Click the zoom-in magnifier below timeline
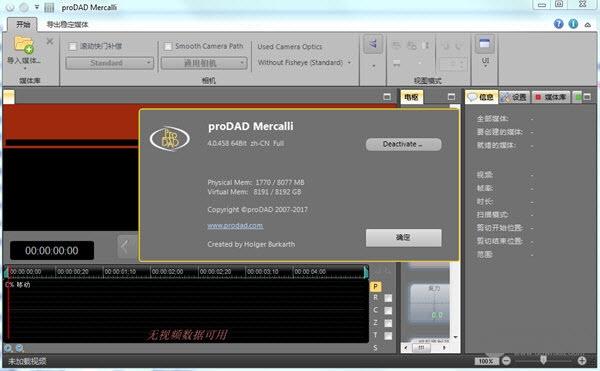This screenshot has width=600, height=371. [8, 348]
